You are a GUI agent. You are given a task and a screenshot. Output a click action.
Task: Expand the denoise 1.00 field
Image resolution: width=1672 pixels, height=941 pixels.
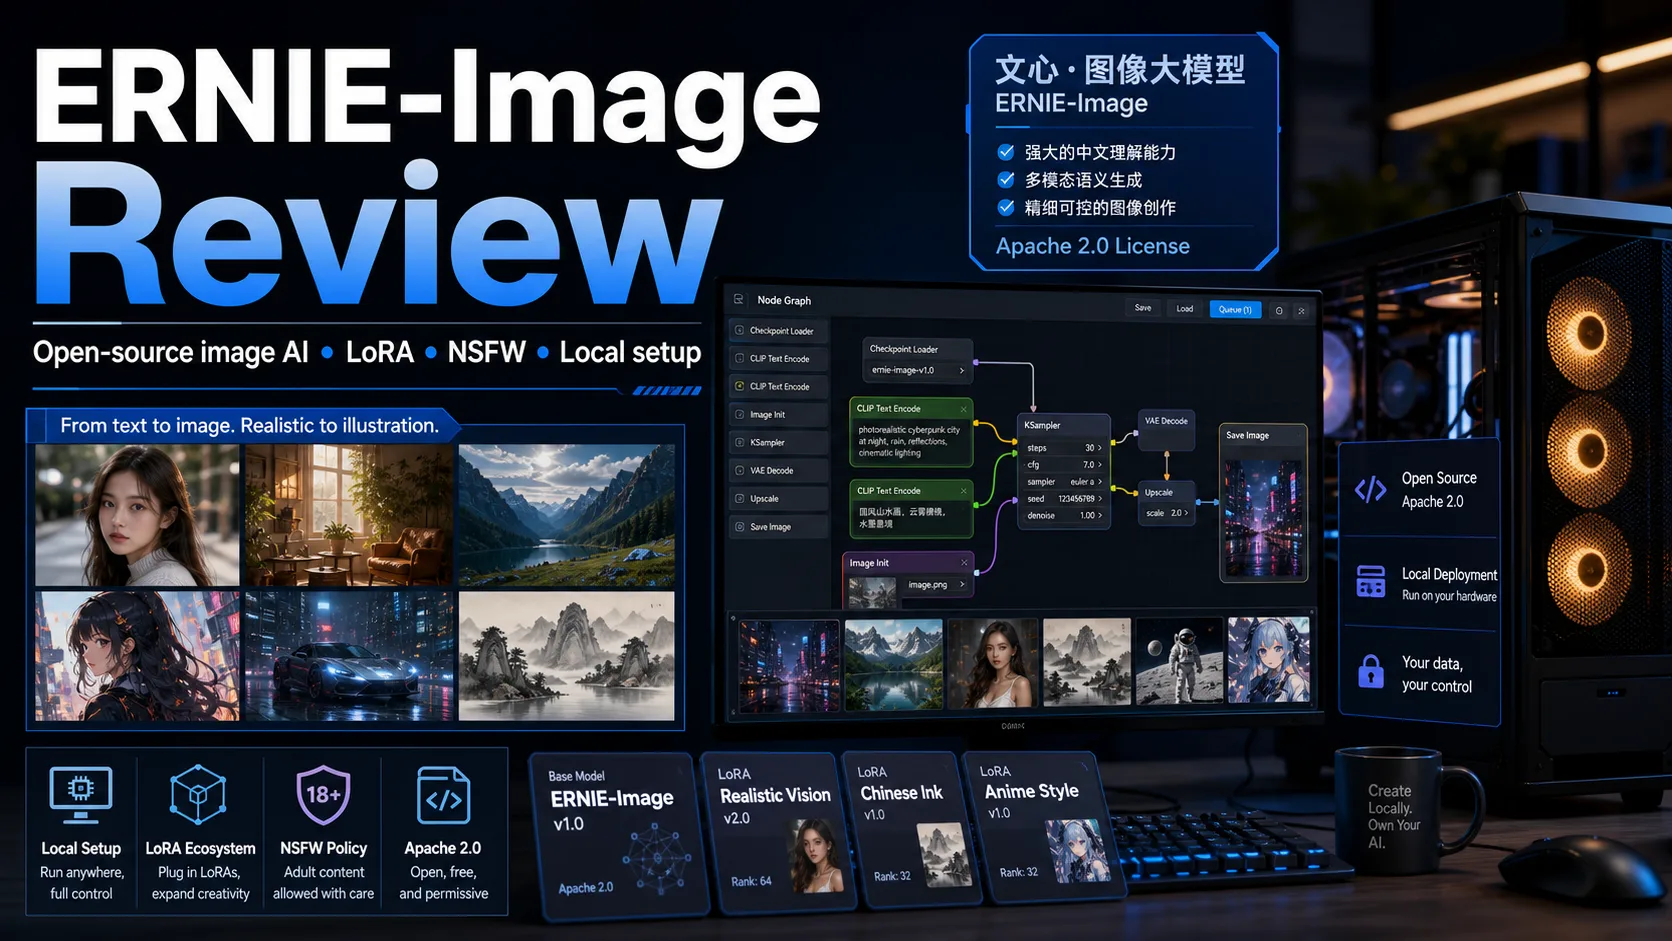click(x=1065, y=515)
